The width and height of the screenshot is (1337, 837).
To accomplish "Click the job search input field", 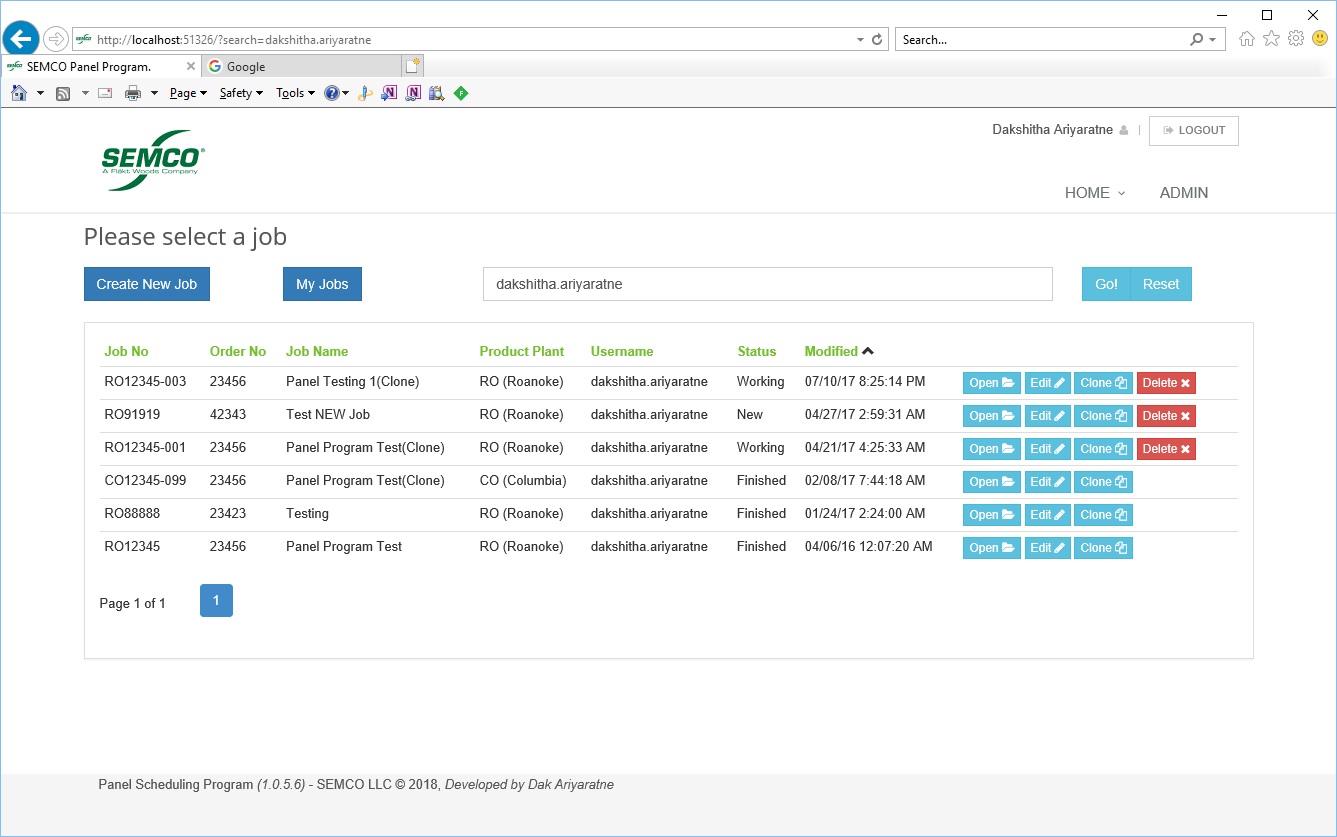I will [x=767, y=284].
